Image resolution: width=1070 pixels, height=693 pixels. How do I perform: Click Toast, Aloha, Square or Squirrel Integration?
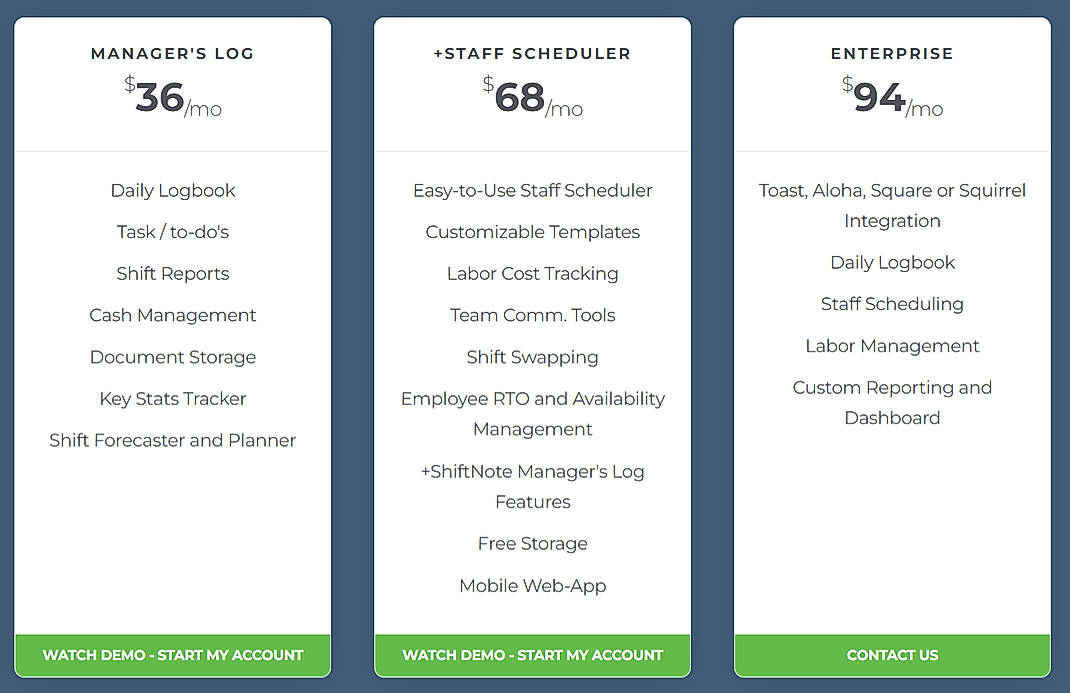coord(892,205)
